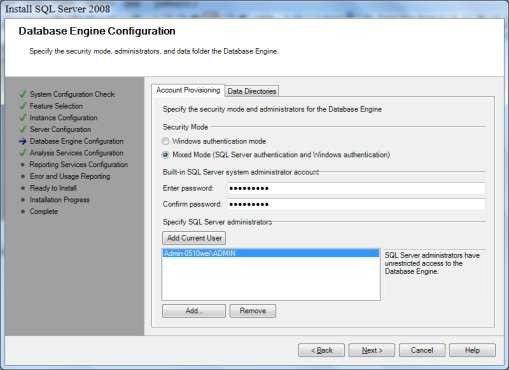Click blue arrow beside Database Engine Configuration

[x=23, y=141]
